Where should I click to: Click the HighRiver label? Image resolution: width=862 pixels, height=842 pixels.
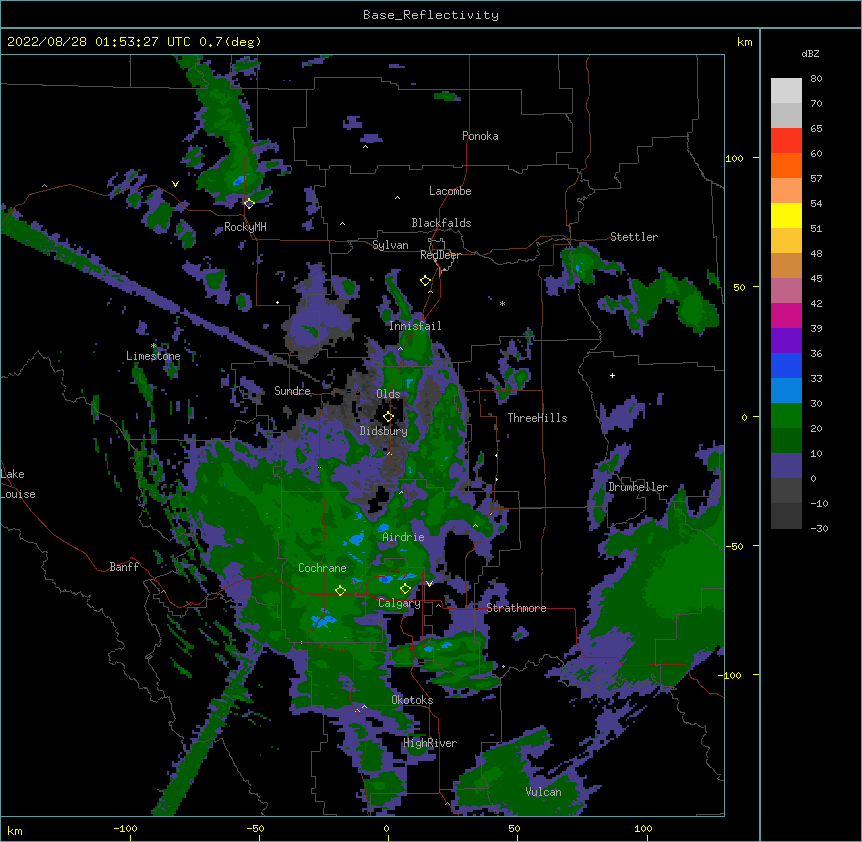(x=429, y=743)
